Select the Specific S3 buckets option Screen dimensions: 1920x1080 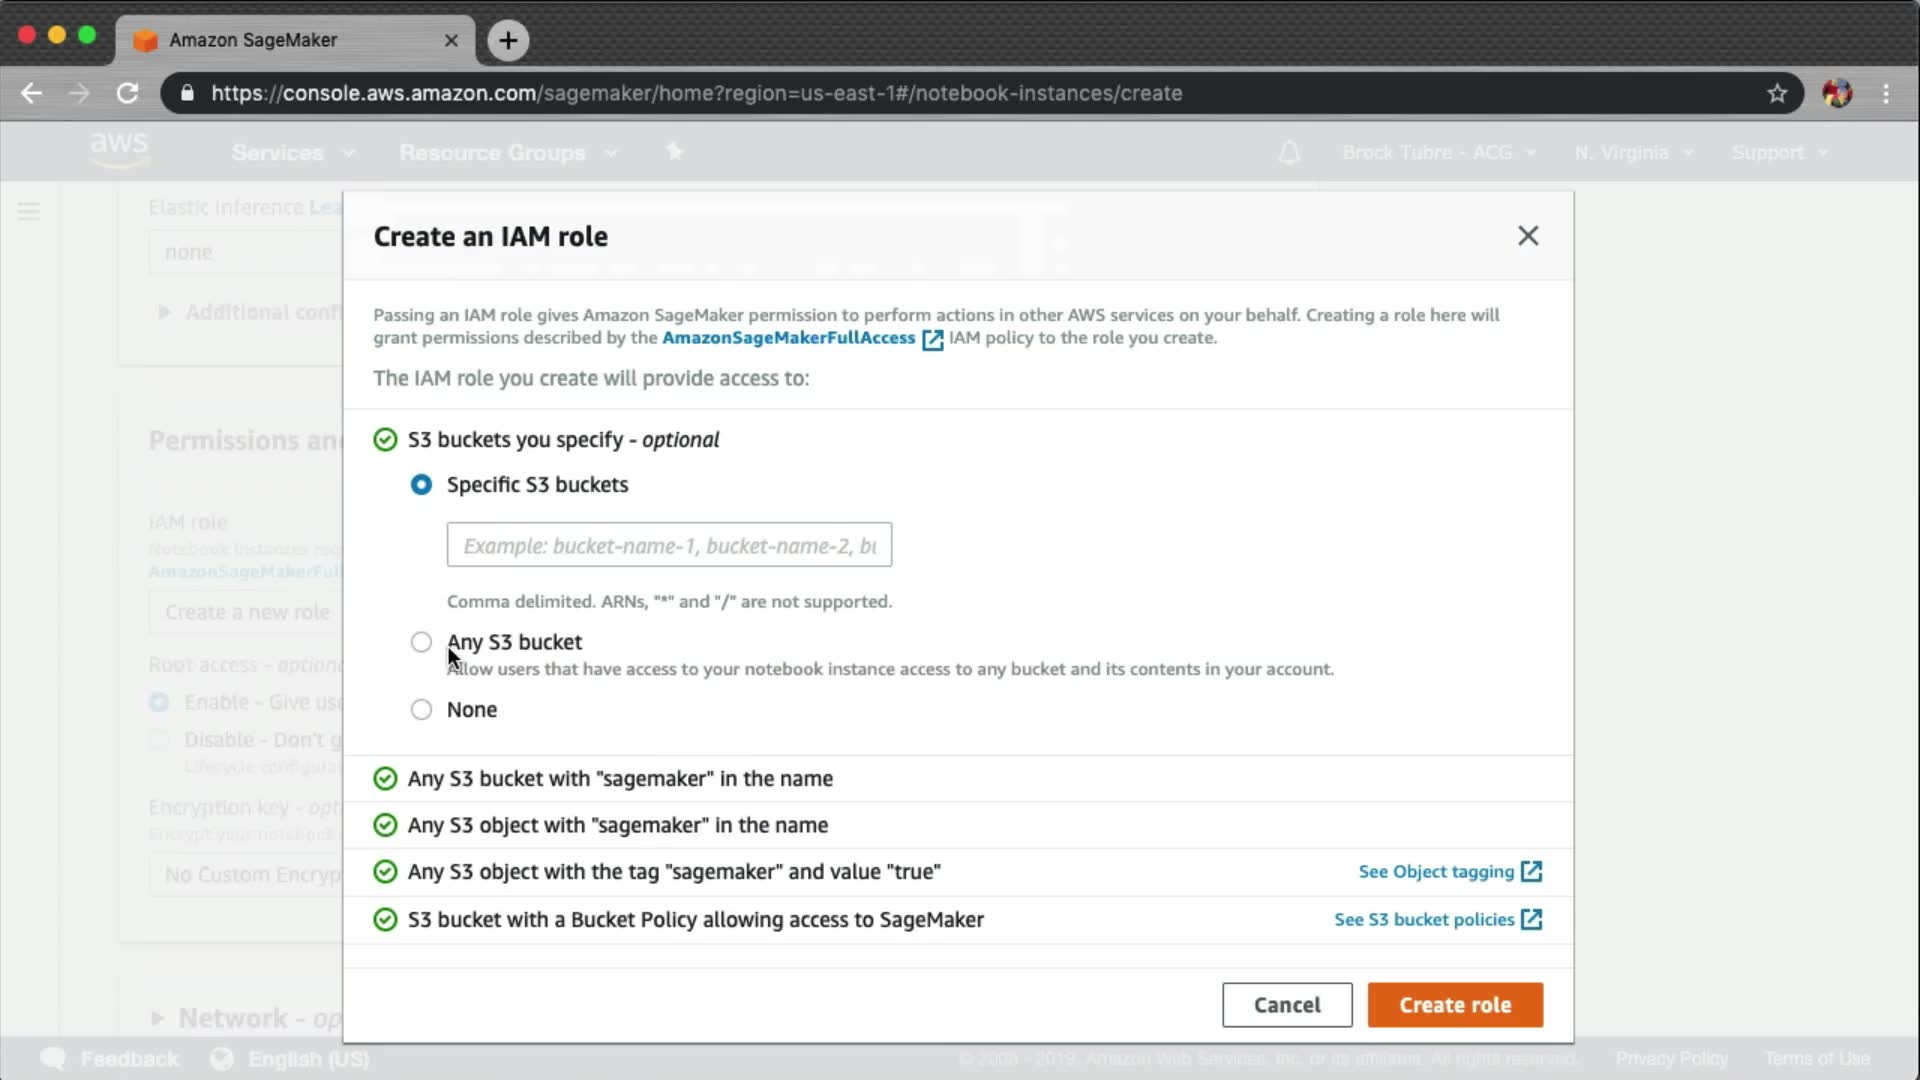[x=421, y=485]
